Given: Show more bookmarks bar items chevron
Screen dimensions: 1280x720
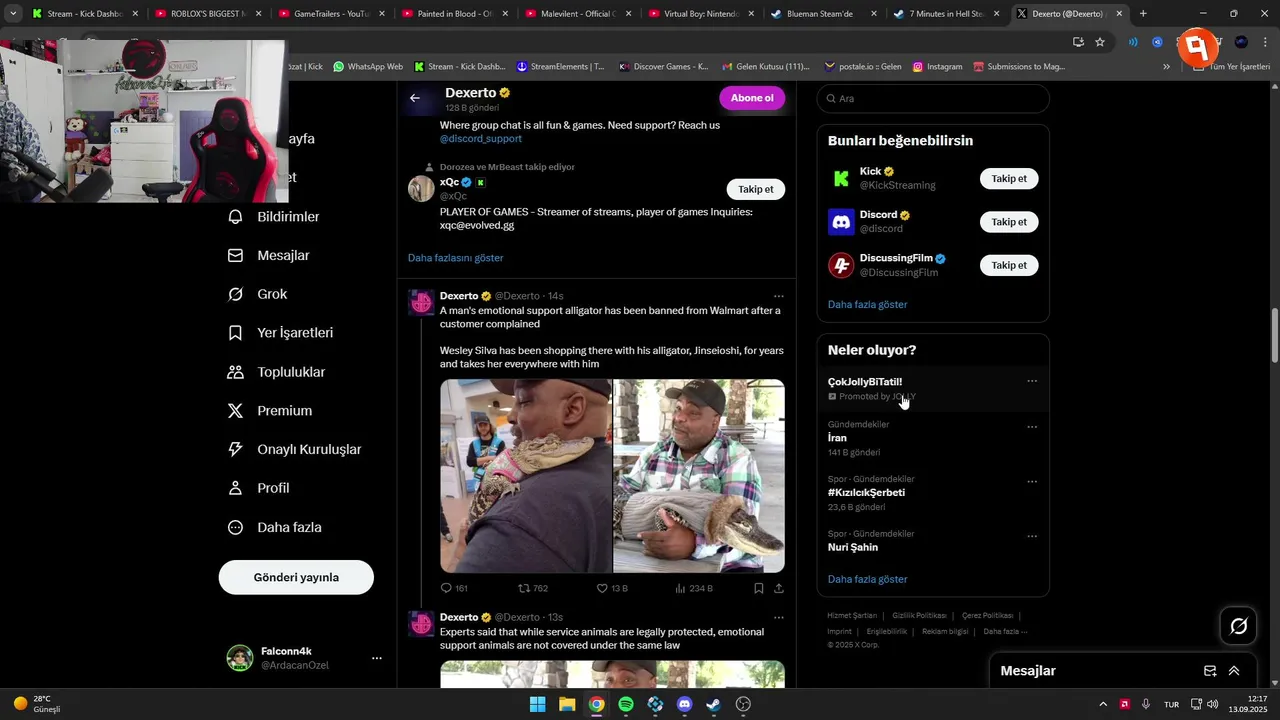Looking at the screenshot, I should pos(1166,67).
